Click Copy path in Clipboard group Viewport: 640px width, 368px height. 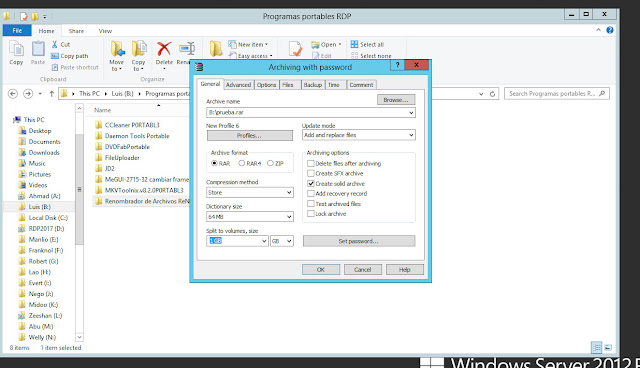click(69, 56)
